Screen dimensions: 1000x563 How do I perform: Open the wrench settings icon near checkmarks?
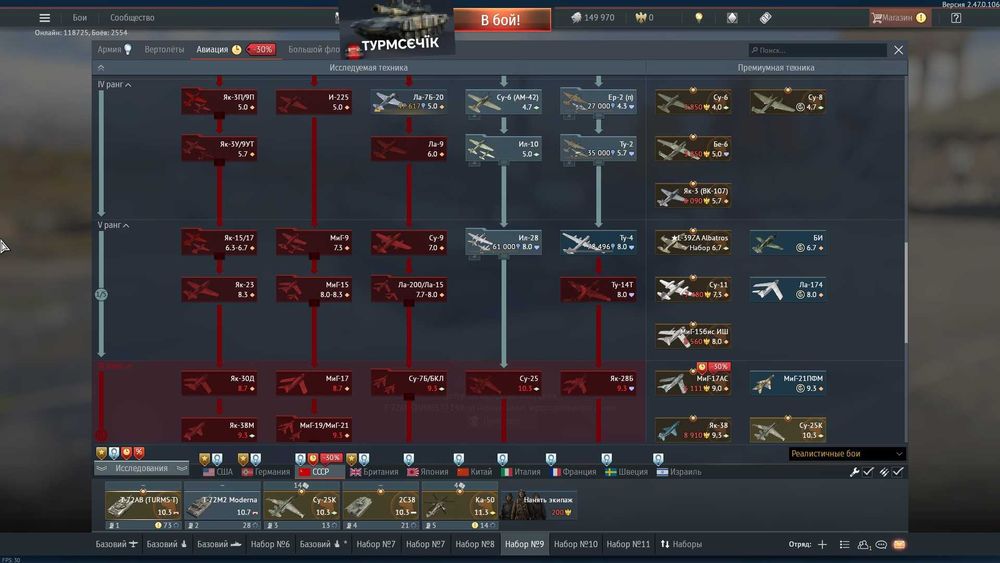click(855, 472)
